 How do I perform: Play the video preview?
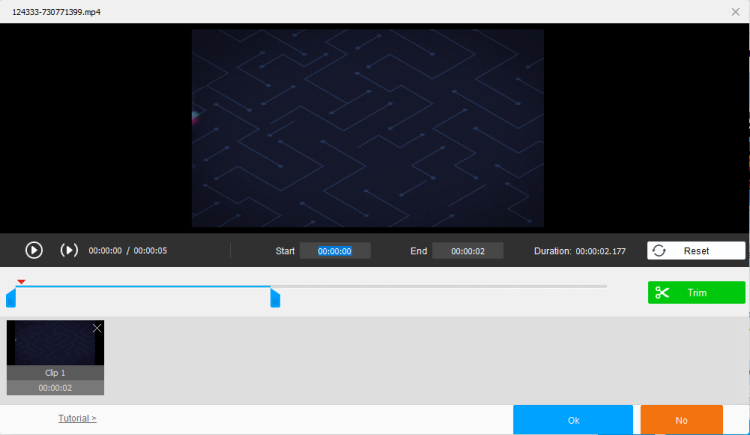(x=33, y=250)
